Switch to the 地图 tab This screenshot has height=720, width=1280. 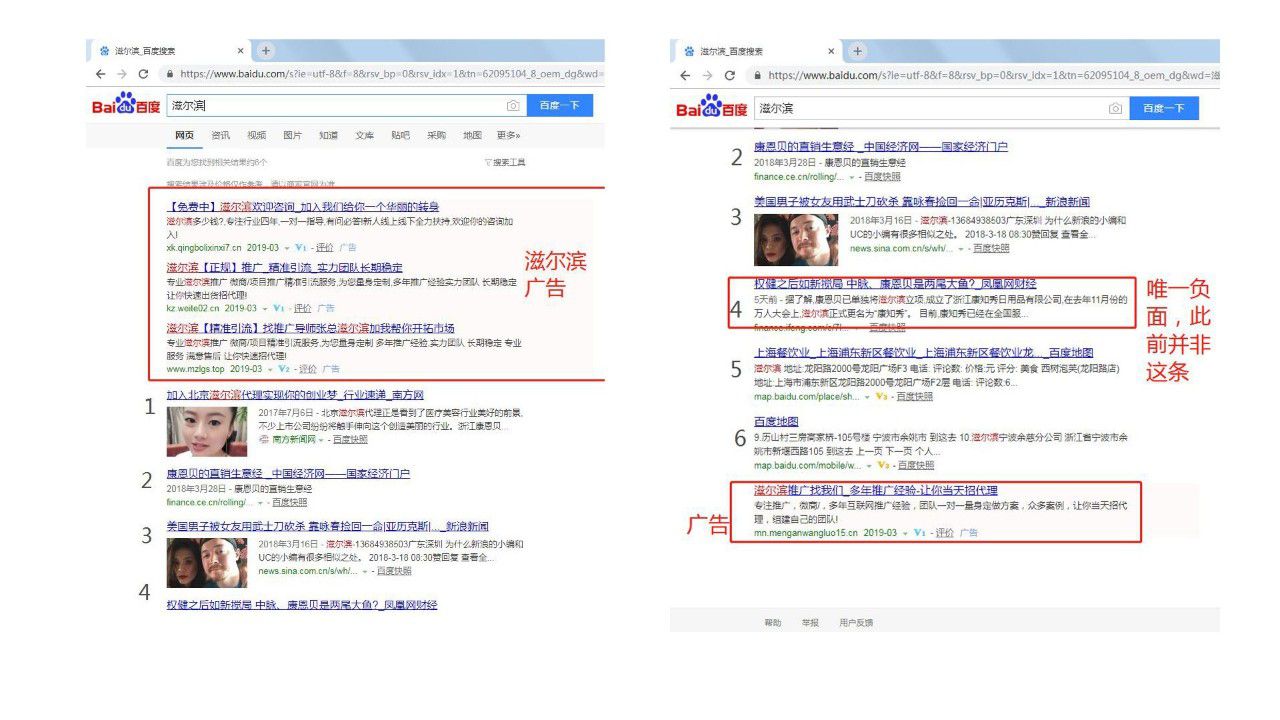pyautogui.click(x=472, y=135)
